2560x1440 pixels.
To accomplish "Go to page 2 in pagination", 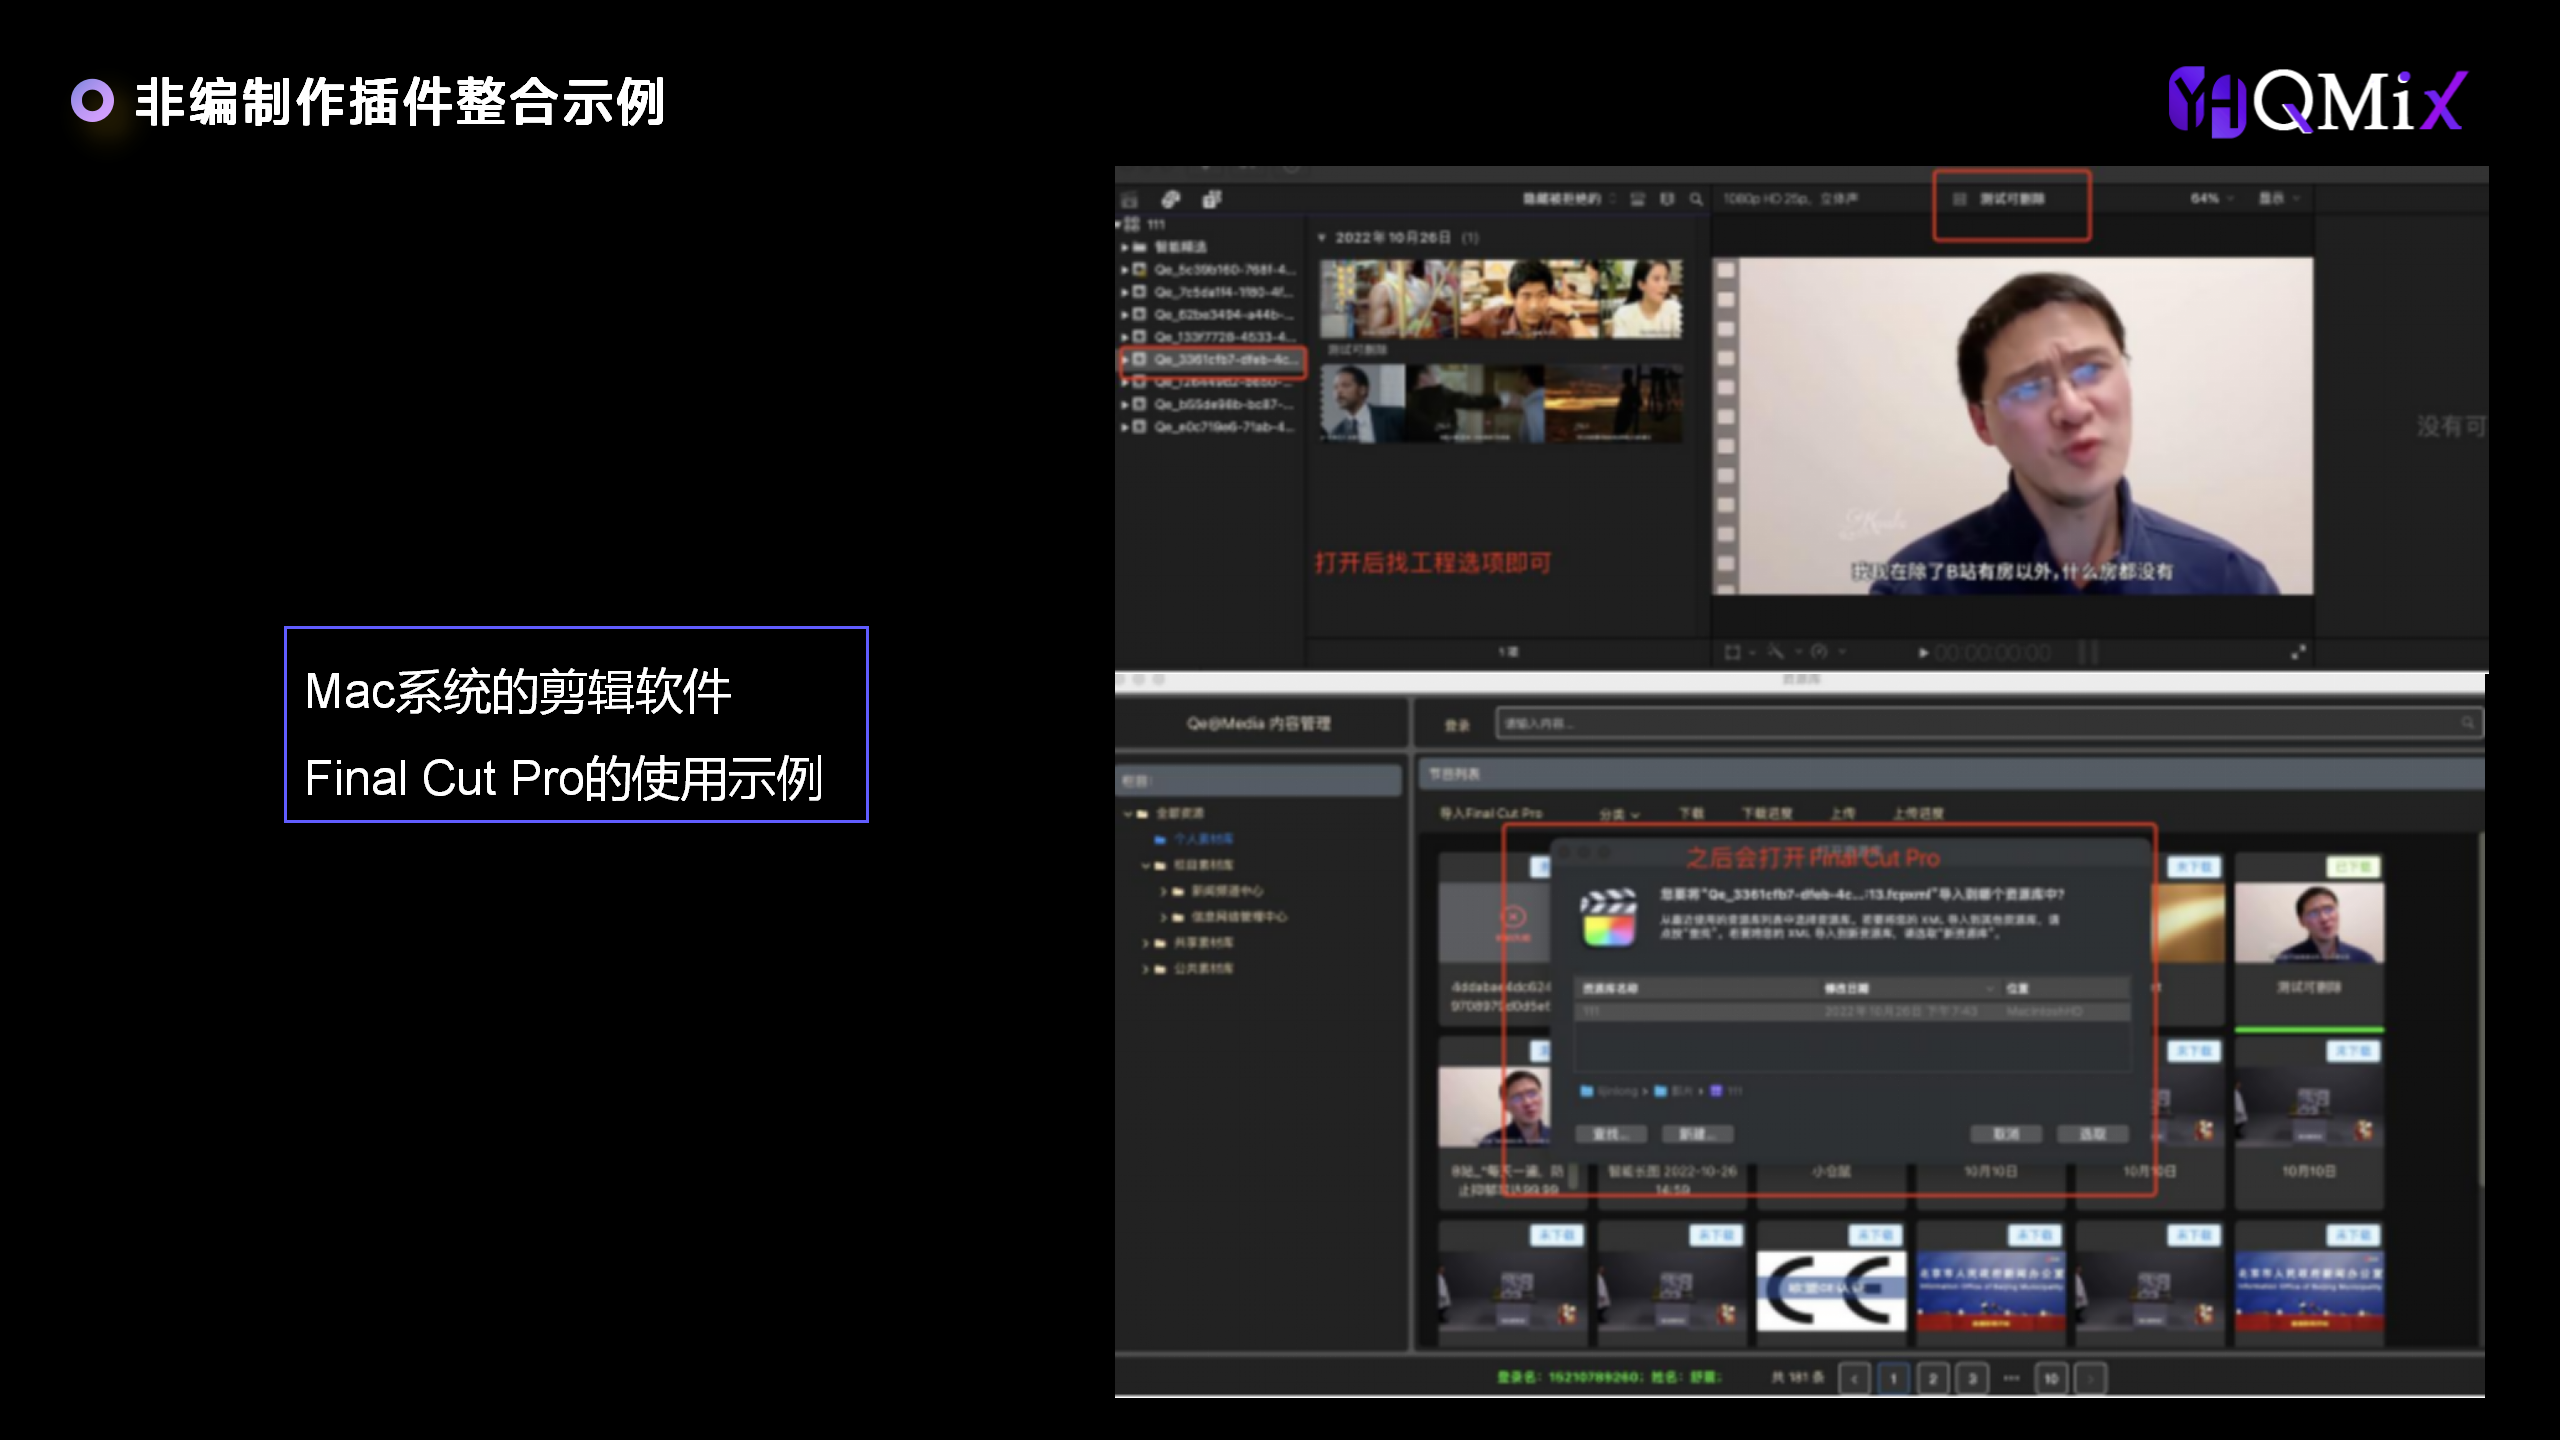I will tap(1932, 1378).
